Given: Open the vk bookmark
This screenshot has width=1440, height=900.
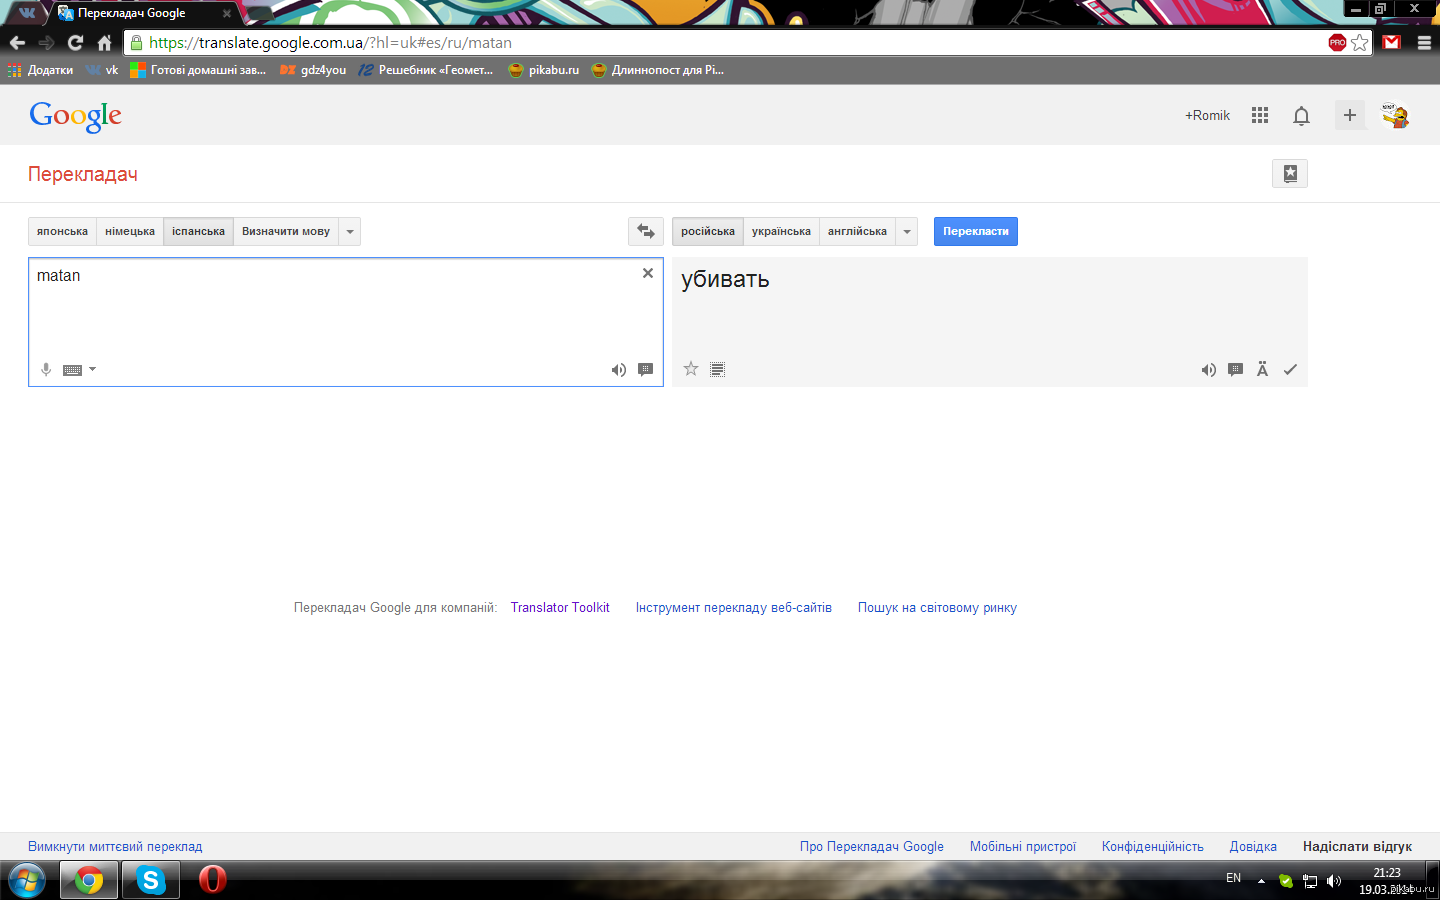Looking at the screenshot, I should [103, 70].
